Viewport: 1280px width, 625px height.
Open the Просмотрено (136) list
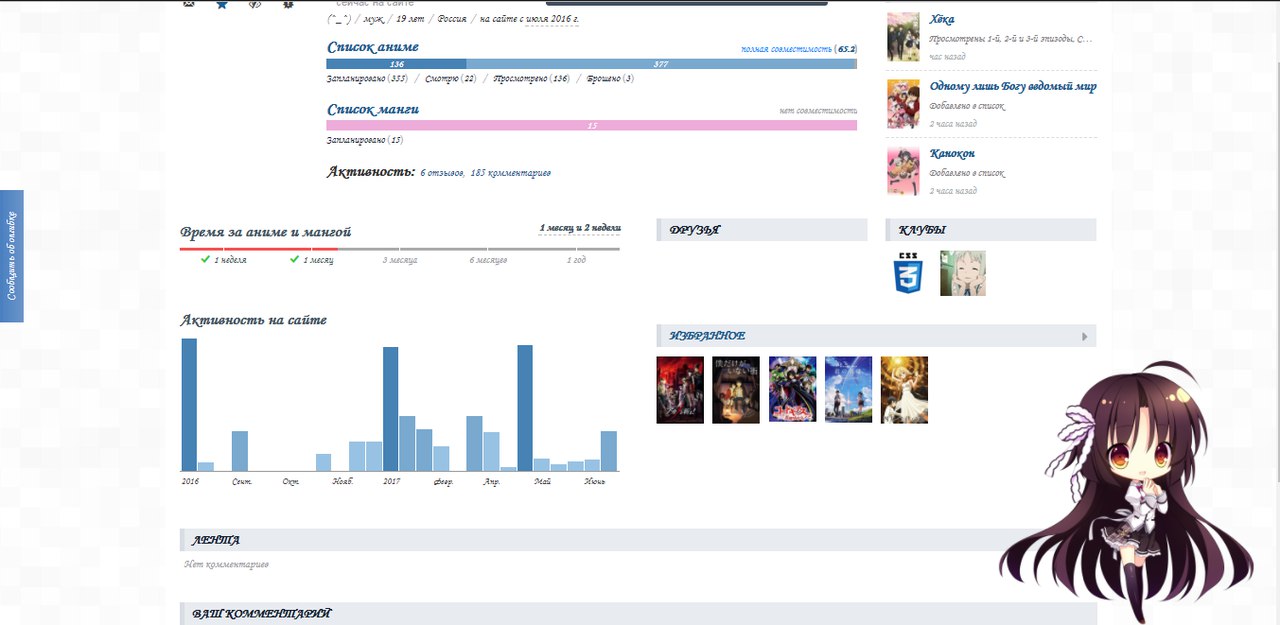pos(531,78)
